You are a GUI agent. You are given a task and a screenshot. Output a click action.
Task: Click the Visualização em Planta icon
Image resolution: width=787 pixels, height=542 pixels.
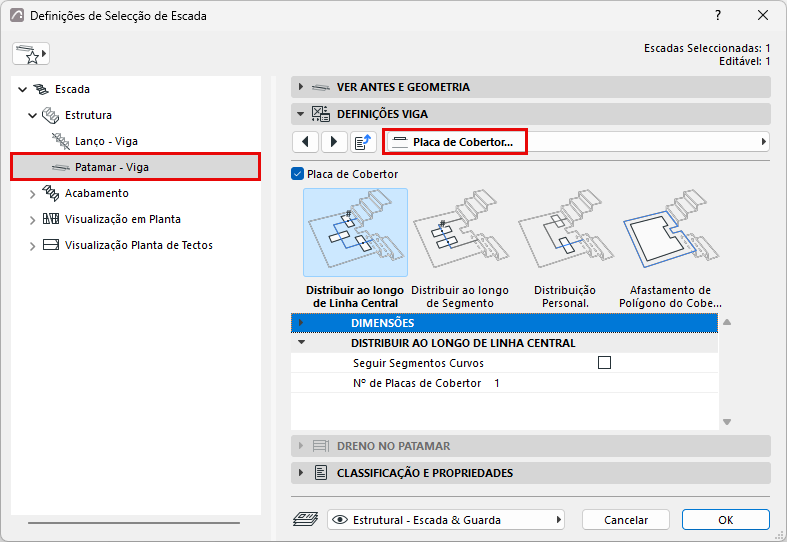coord(51,219)
